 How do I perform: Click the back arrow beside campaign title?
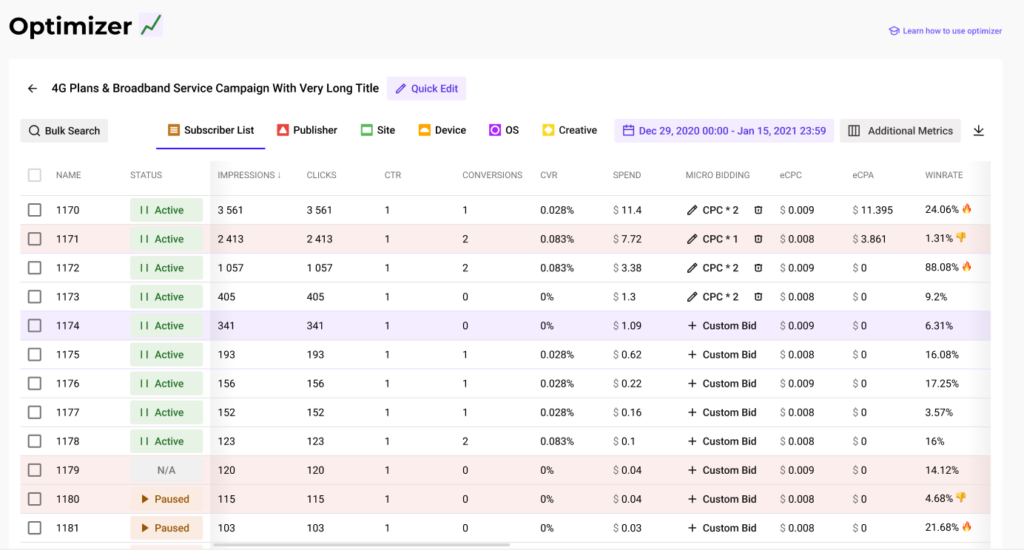[32, 89]
